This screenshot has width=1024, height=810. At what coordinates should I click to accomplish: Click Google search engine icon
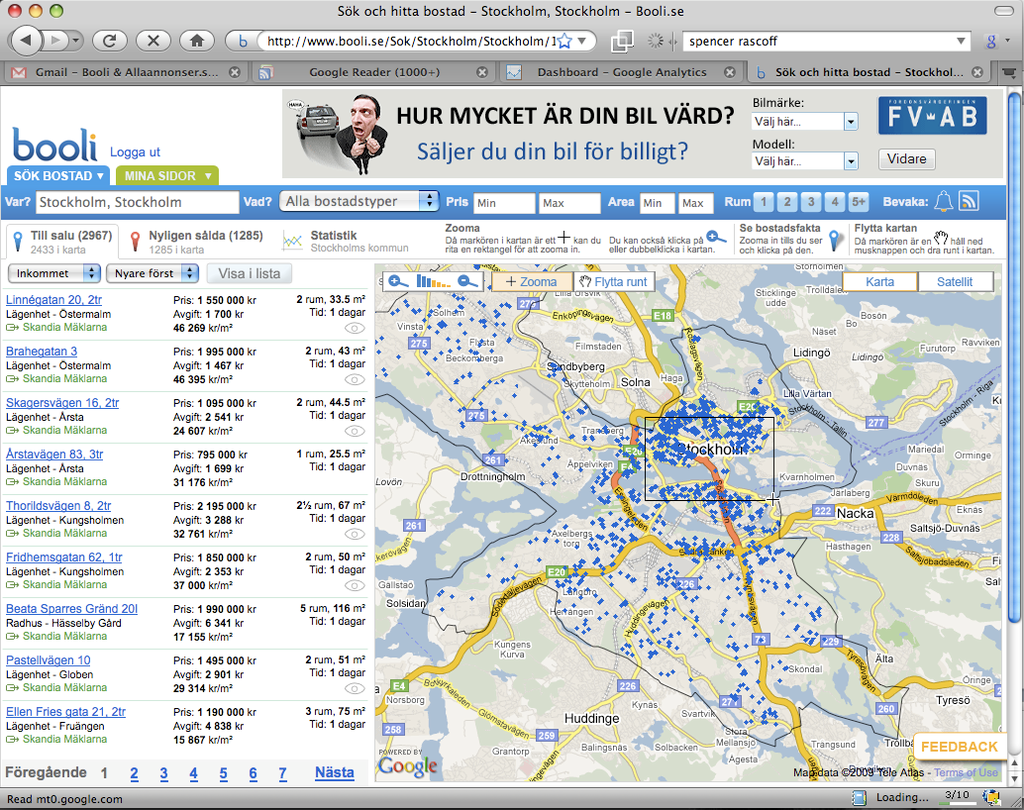pyautogui.click(x=991, y=41)
